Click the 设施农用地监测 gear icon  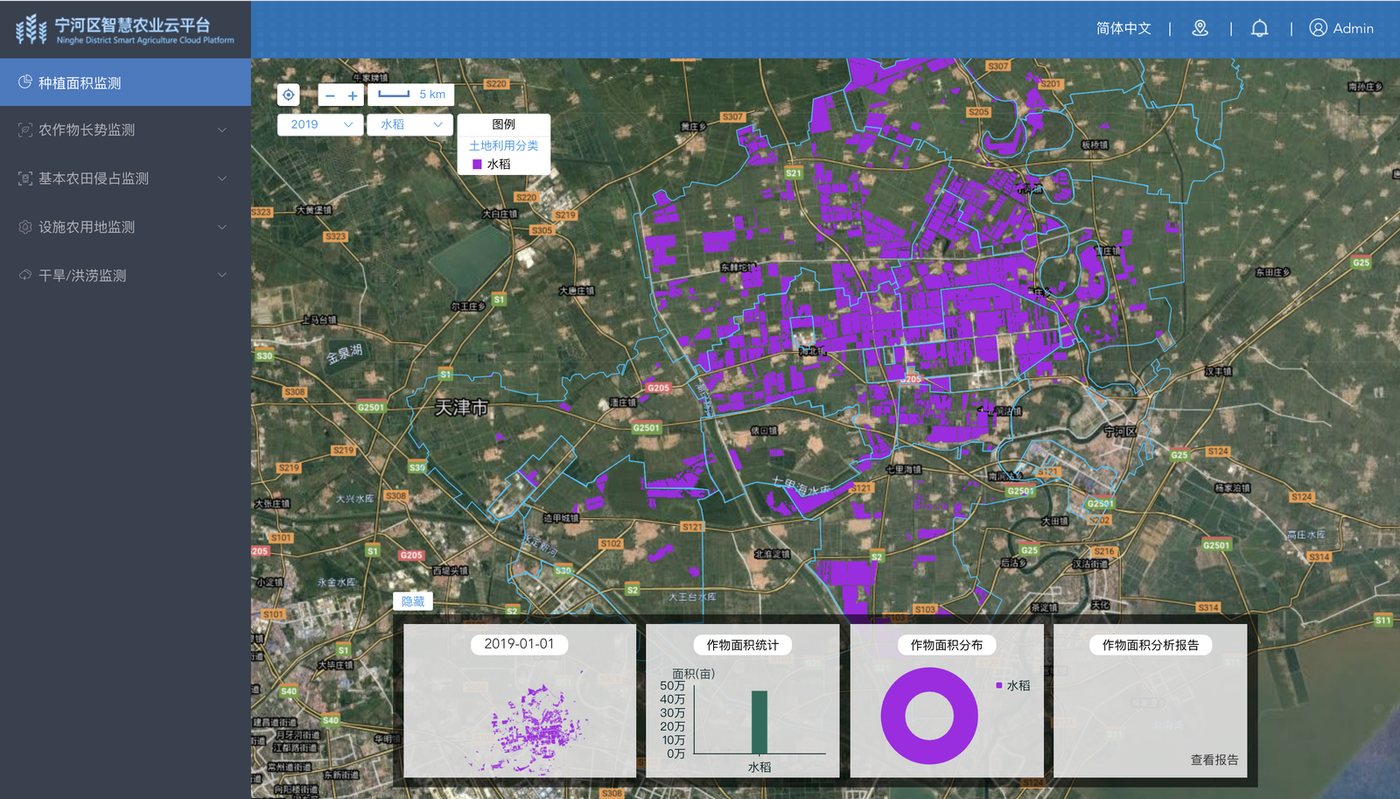[25, 227]
